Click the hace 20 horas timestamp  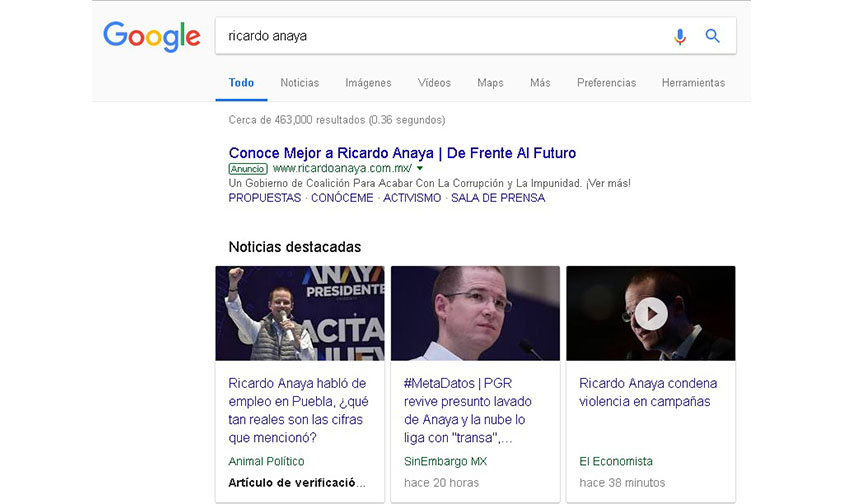click(441, 482)
